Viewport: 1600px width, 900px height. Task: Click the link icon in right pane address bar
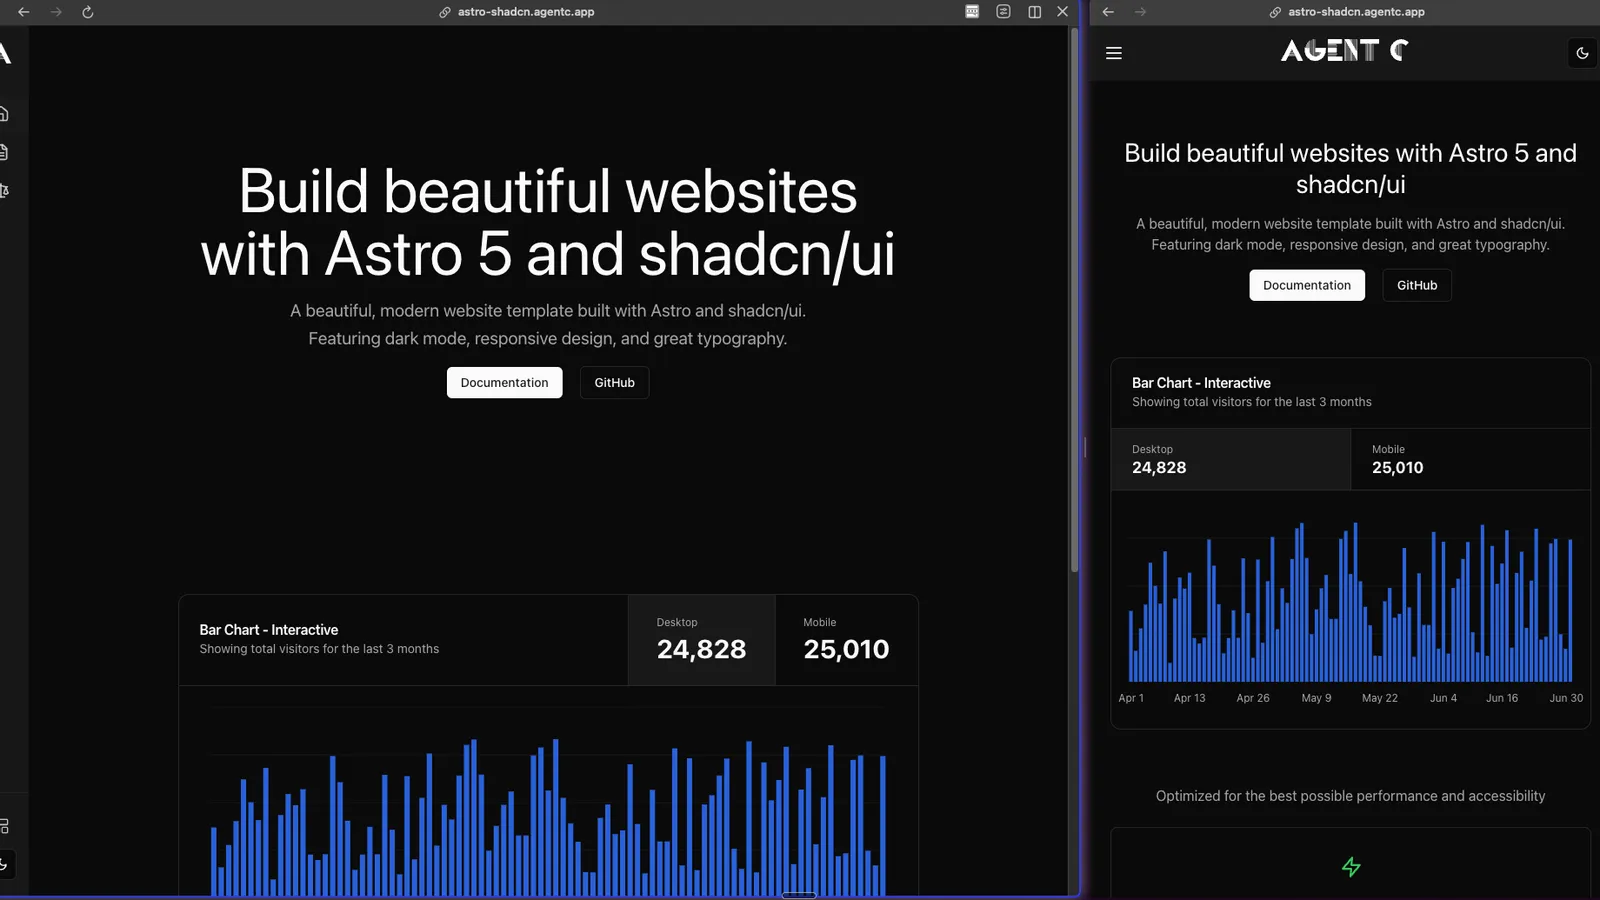[x=1275, y=12]
